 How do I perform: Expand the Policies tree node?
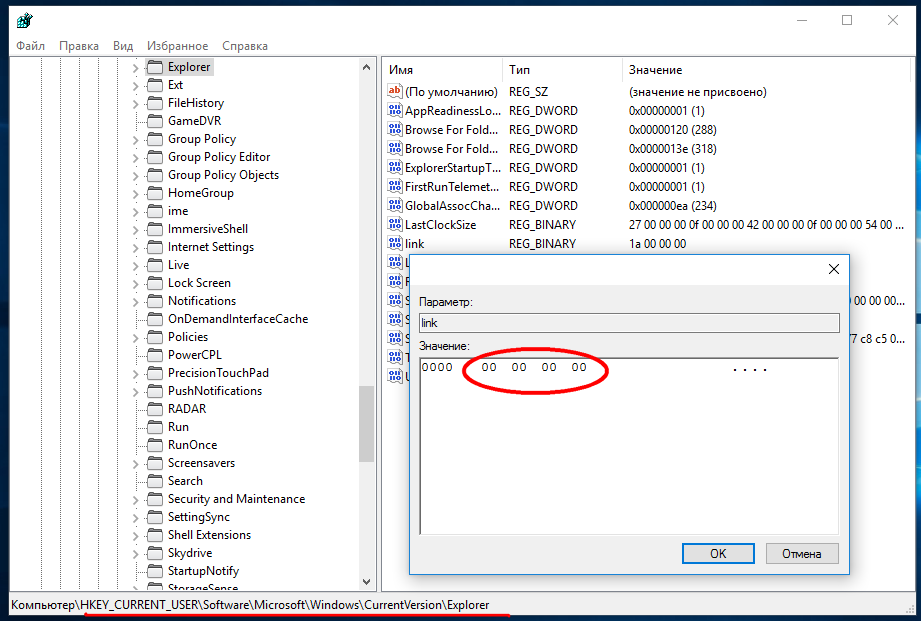tap(136, 338)
